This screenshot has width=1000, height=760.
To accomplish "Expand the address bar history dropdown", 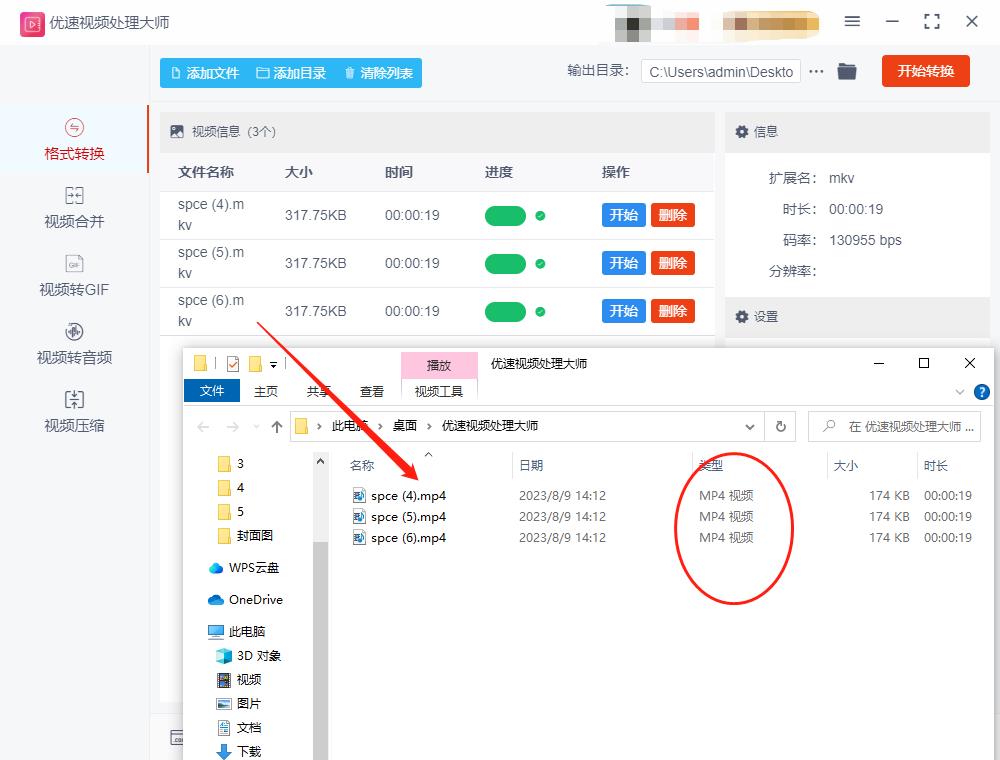I will [750, 427].
